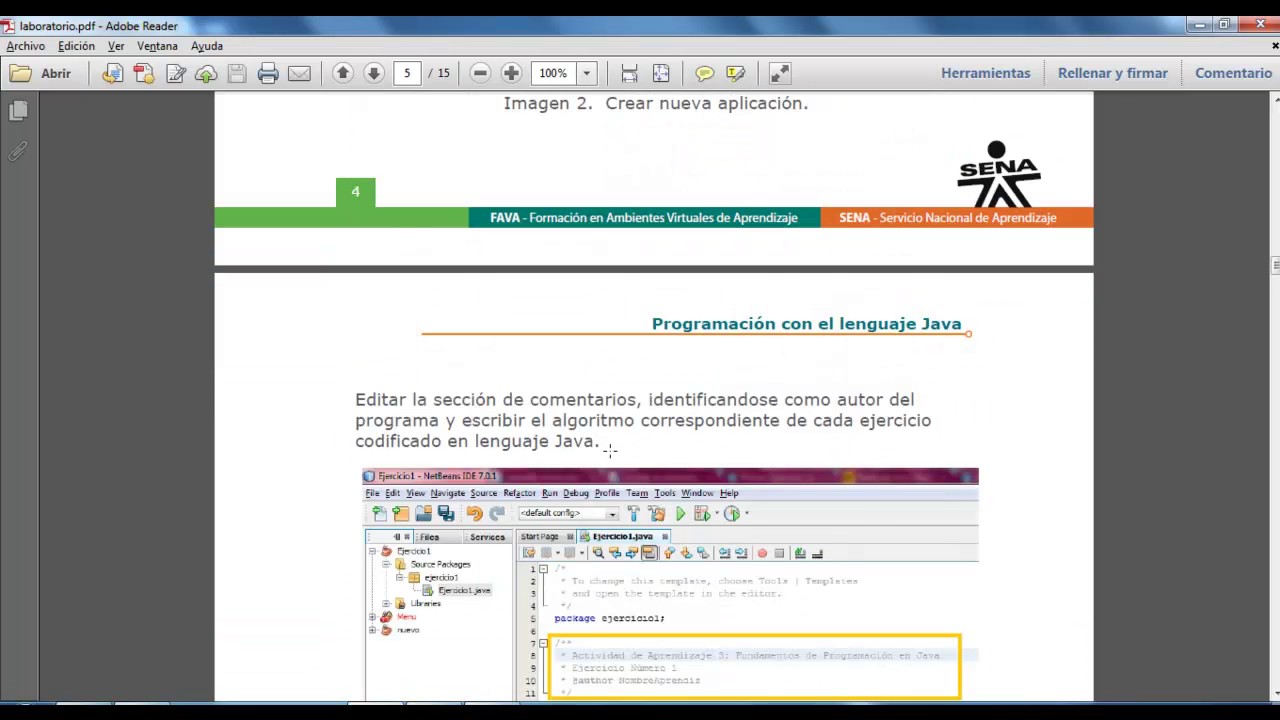Viewport: 1280px width, 720px height.
Task: Print the document using printer icon
Action: (x=268, y=73)
